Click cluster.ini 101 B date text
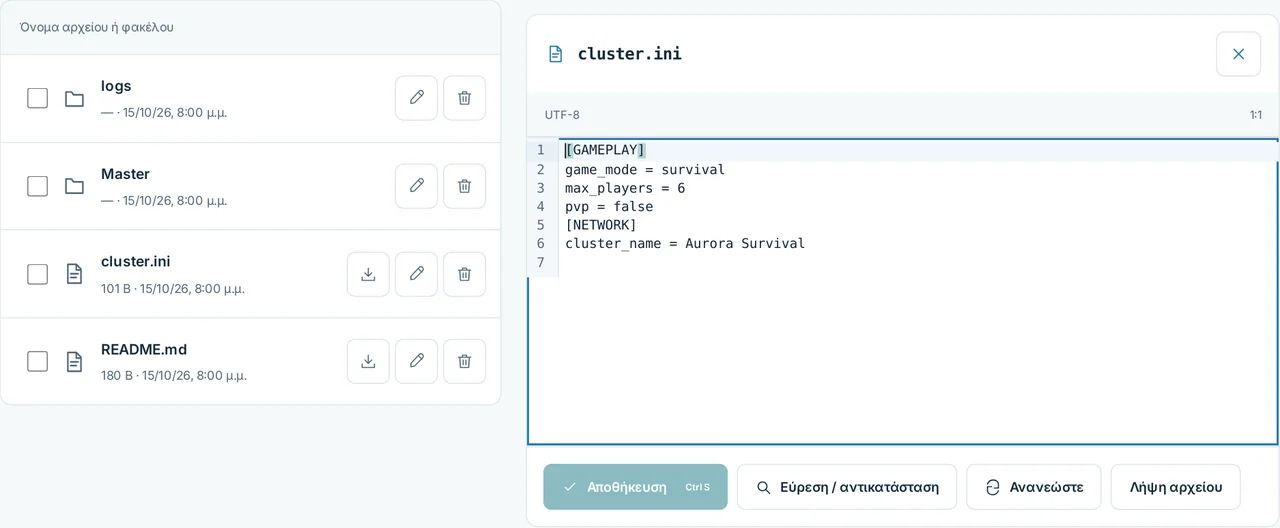 point(173,289)
